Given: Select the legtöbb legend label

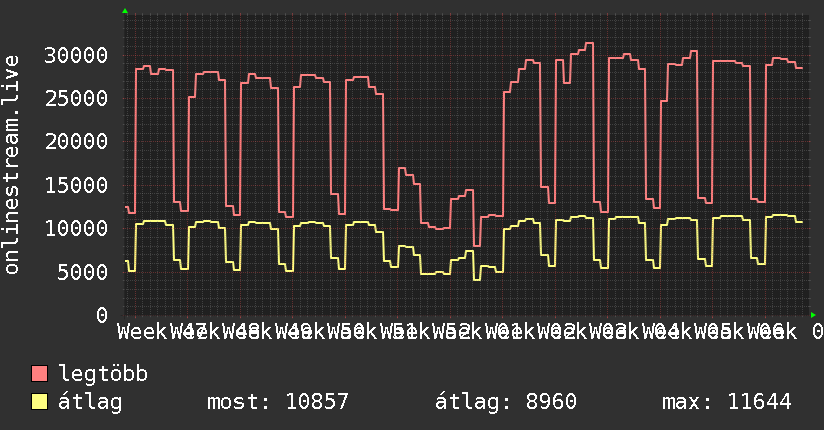Looking at the screenshot, I should (x=103, y=374).
